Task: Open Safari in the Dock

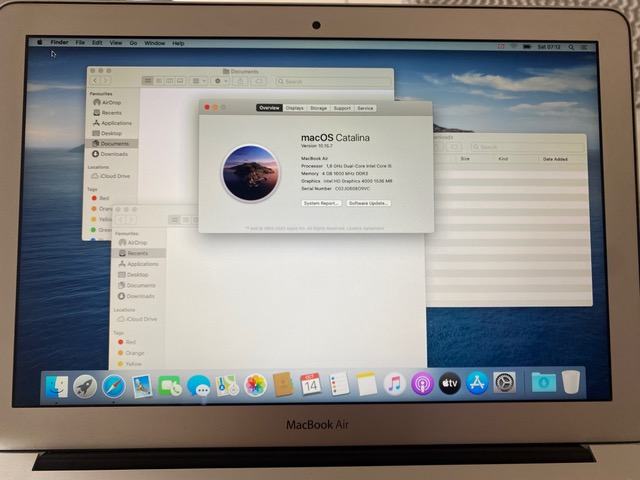Action: [x=113, y=386]
